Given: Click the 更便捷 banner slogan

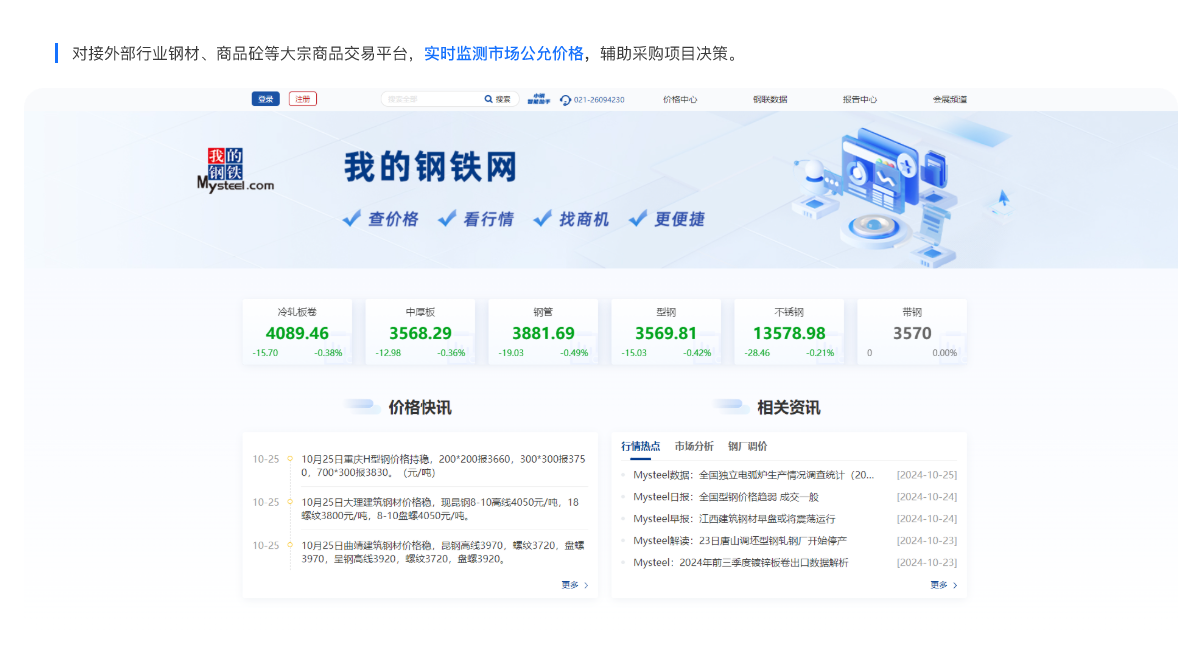Looking at the screenshot, I should click(x=680, y=219).
